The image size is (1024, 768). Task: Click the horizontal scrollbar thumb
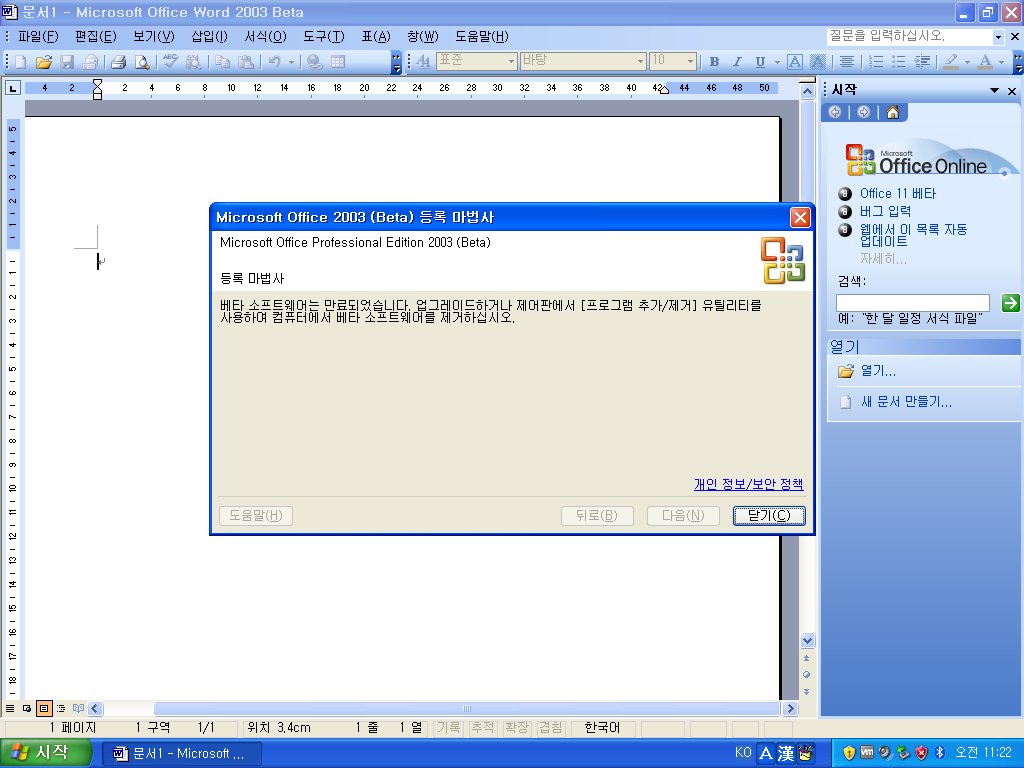(466, 708)
